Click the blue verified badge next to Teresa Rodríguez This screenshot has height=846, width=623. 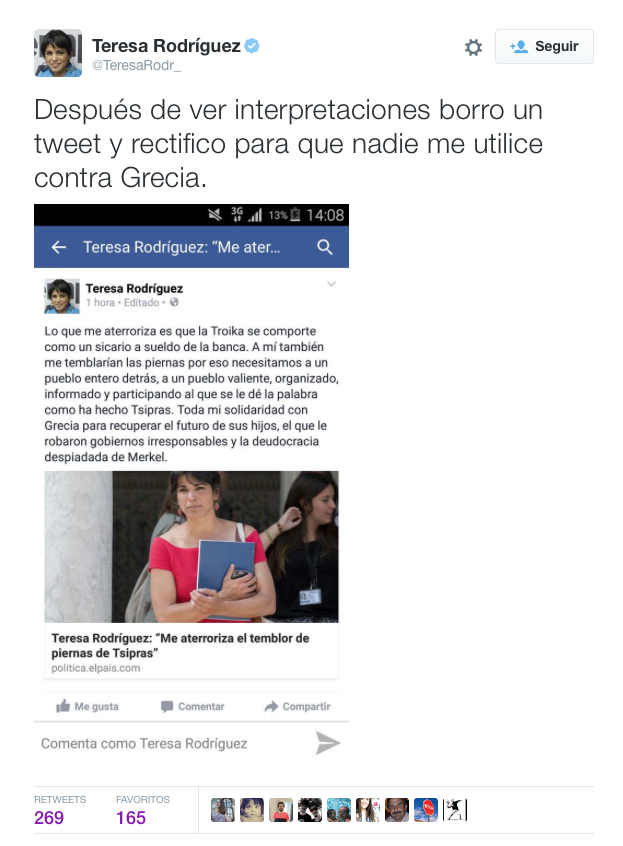[252, 46]
